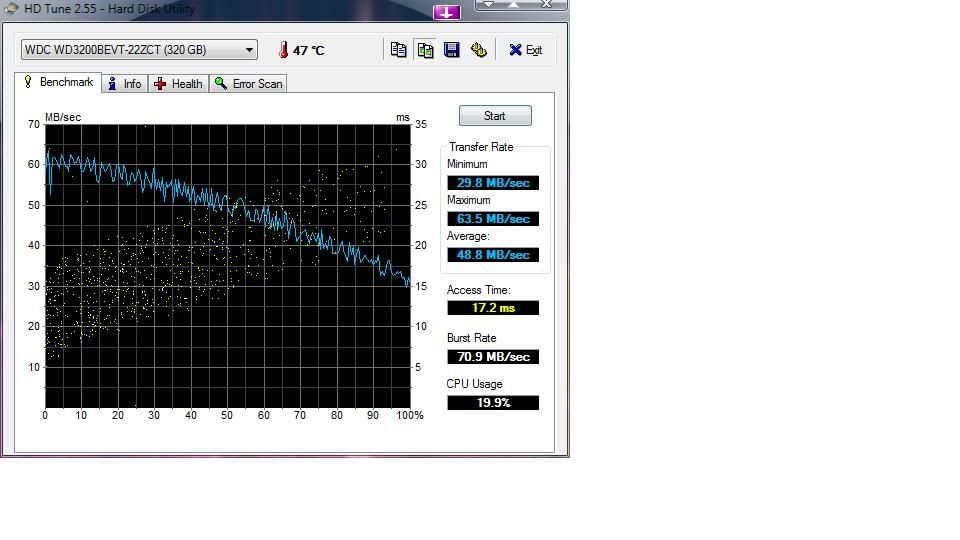The width and height of the screenshot is (960, 540).
Task: Start the benchmark test
Action: (495, 116)
